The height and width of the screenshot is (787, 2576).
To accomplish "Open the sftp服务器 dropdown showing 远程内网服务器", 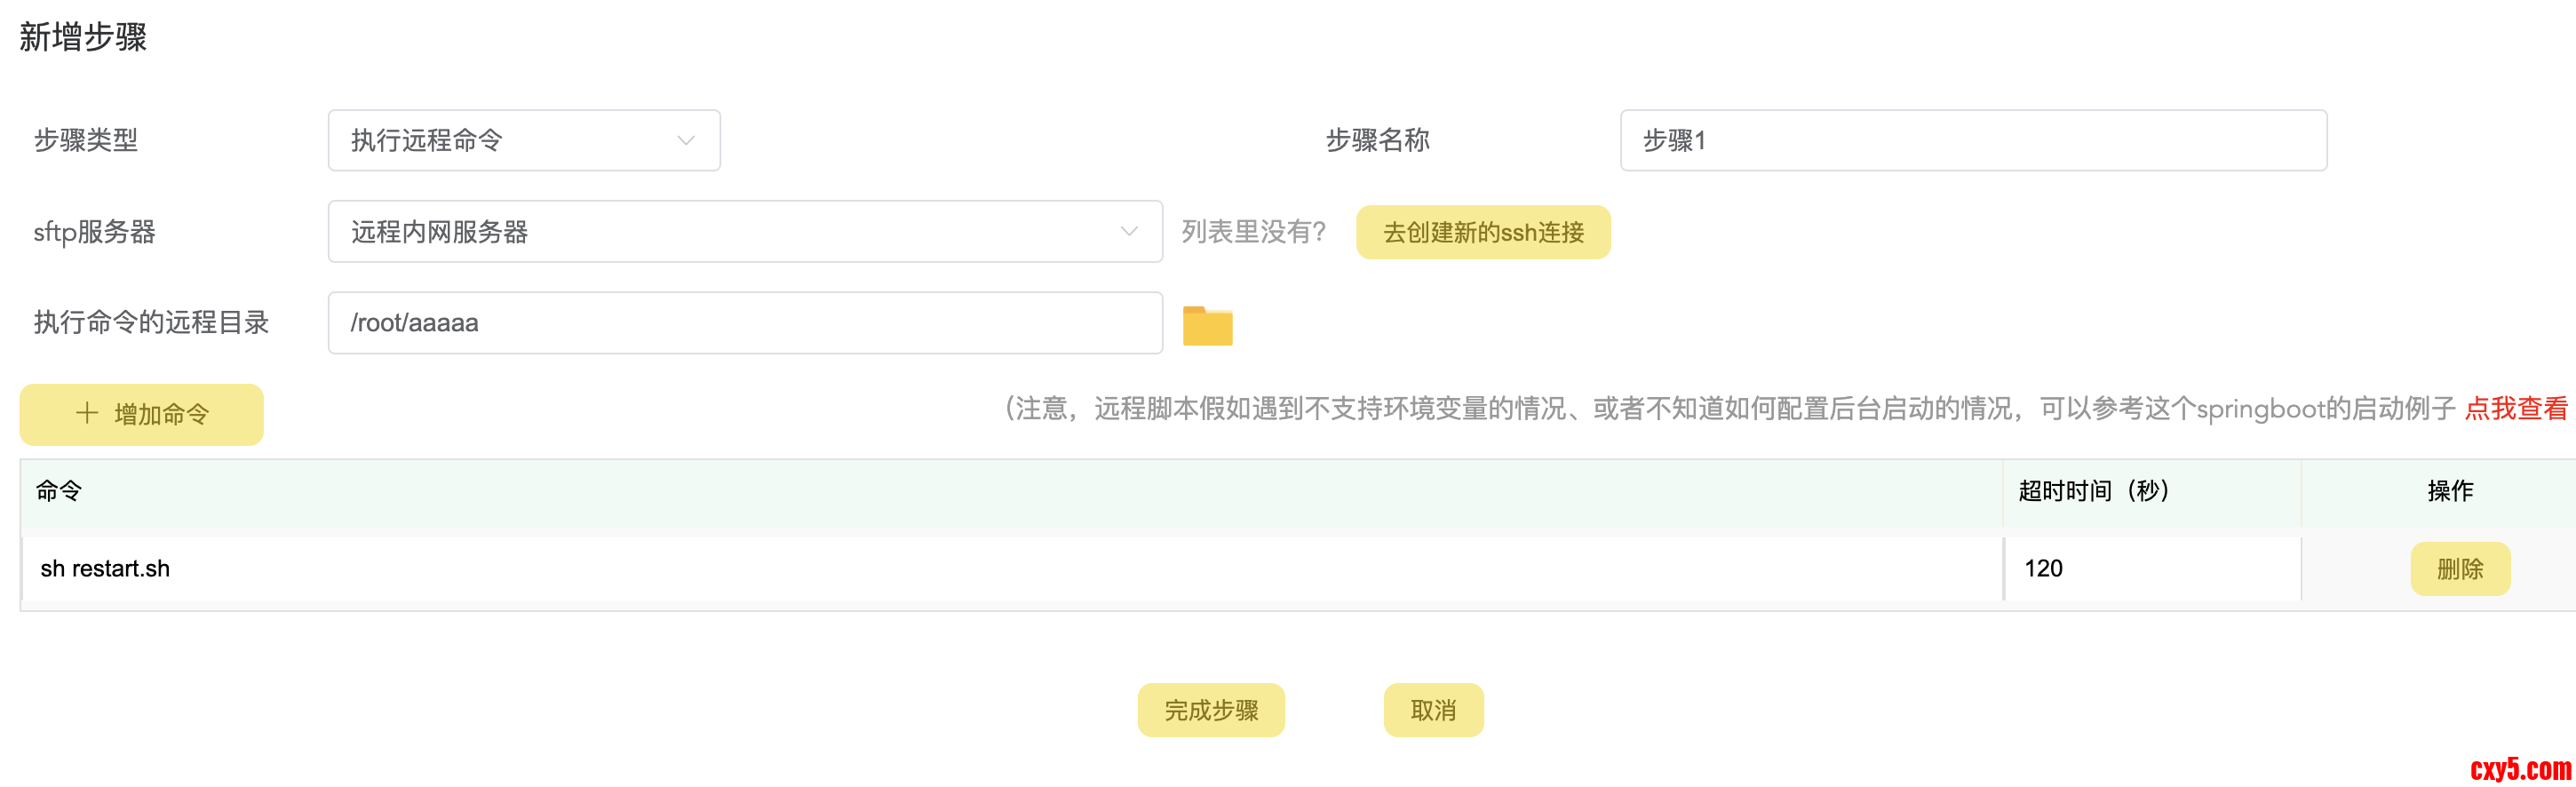I will click(744, 232).
